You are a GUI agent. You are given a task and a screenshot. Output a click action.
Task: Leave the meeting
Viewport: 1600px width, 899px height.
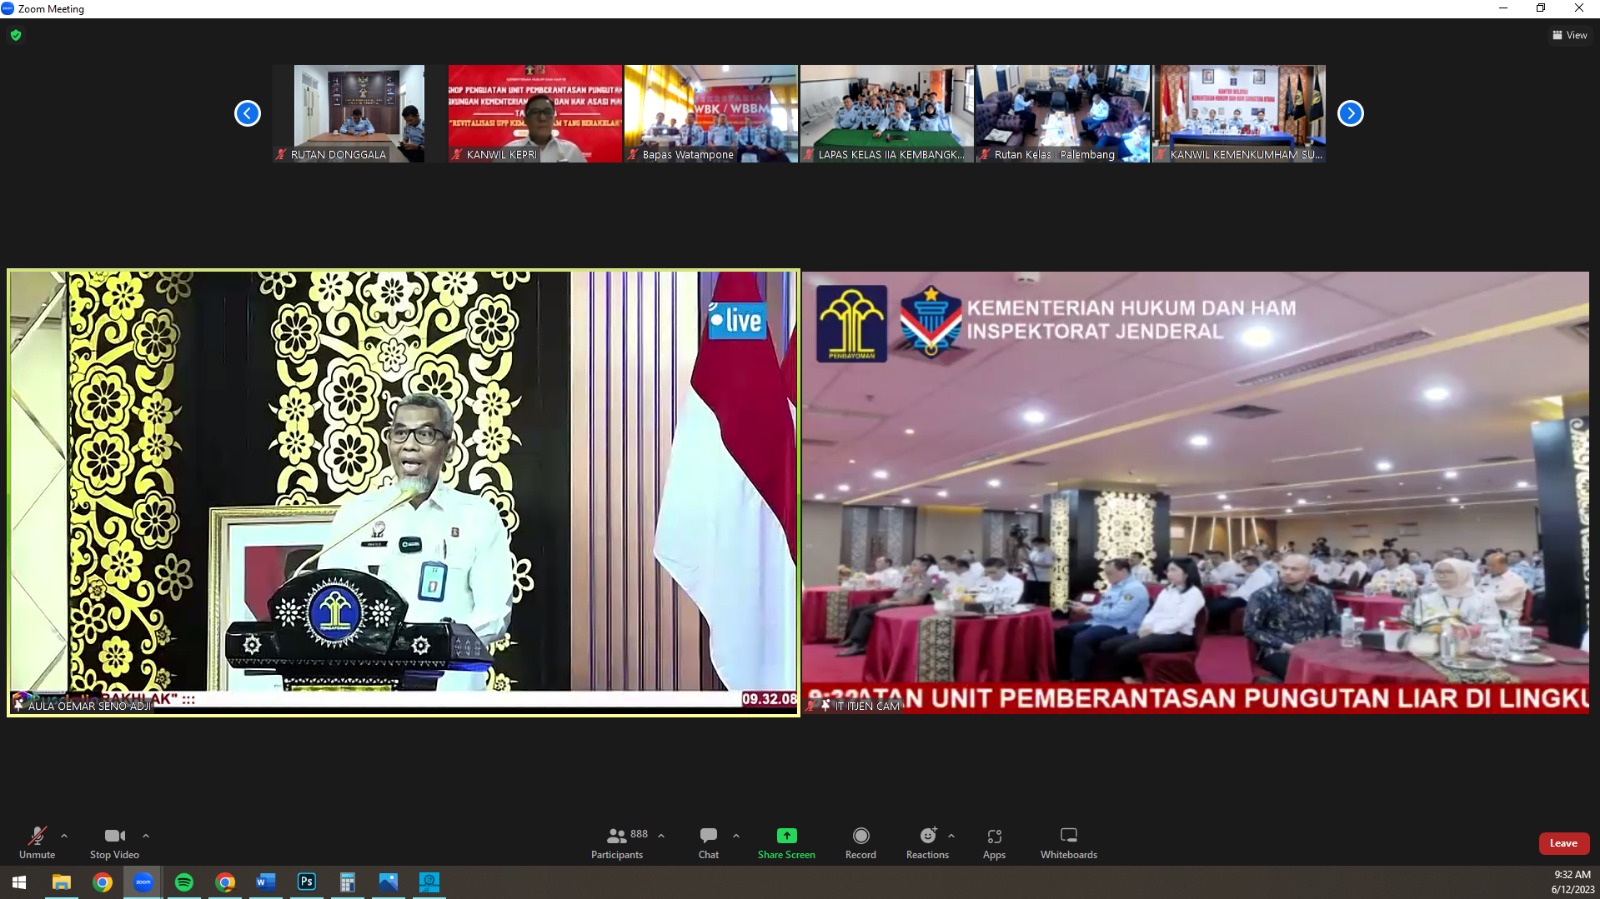pyautogui.click(x=1563, y=843)
